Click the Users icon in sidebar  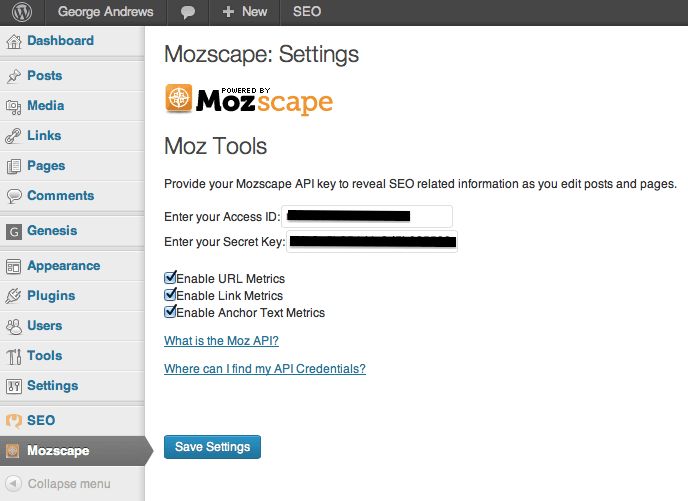(x=14, y=326)
